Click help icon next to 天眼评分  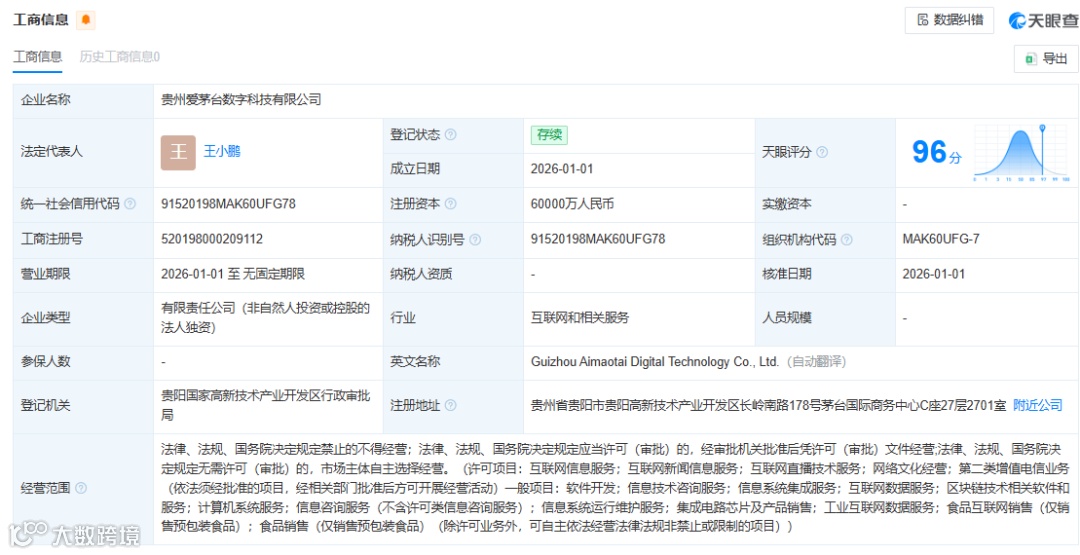[x=822, y=152]
